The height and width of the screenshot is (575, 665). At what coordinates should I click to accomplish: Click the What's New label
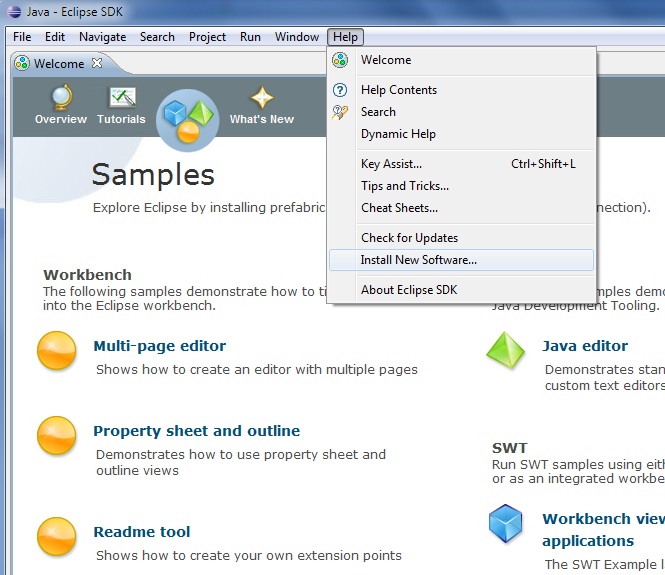click(262, 119)
